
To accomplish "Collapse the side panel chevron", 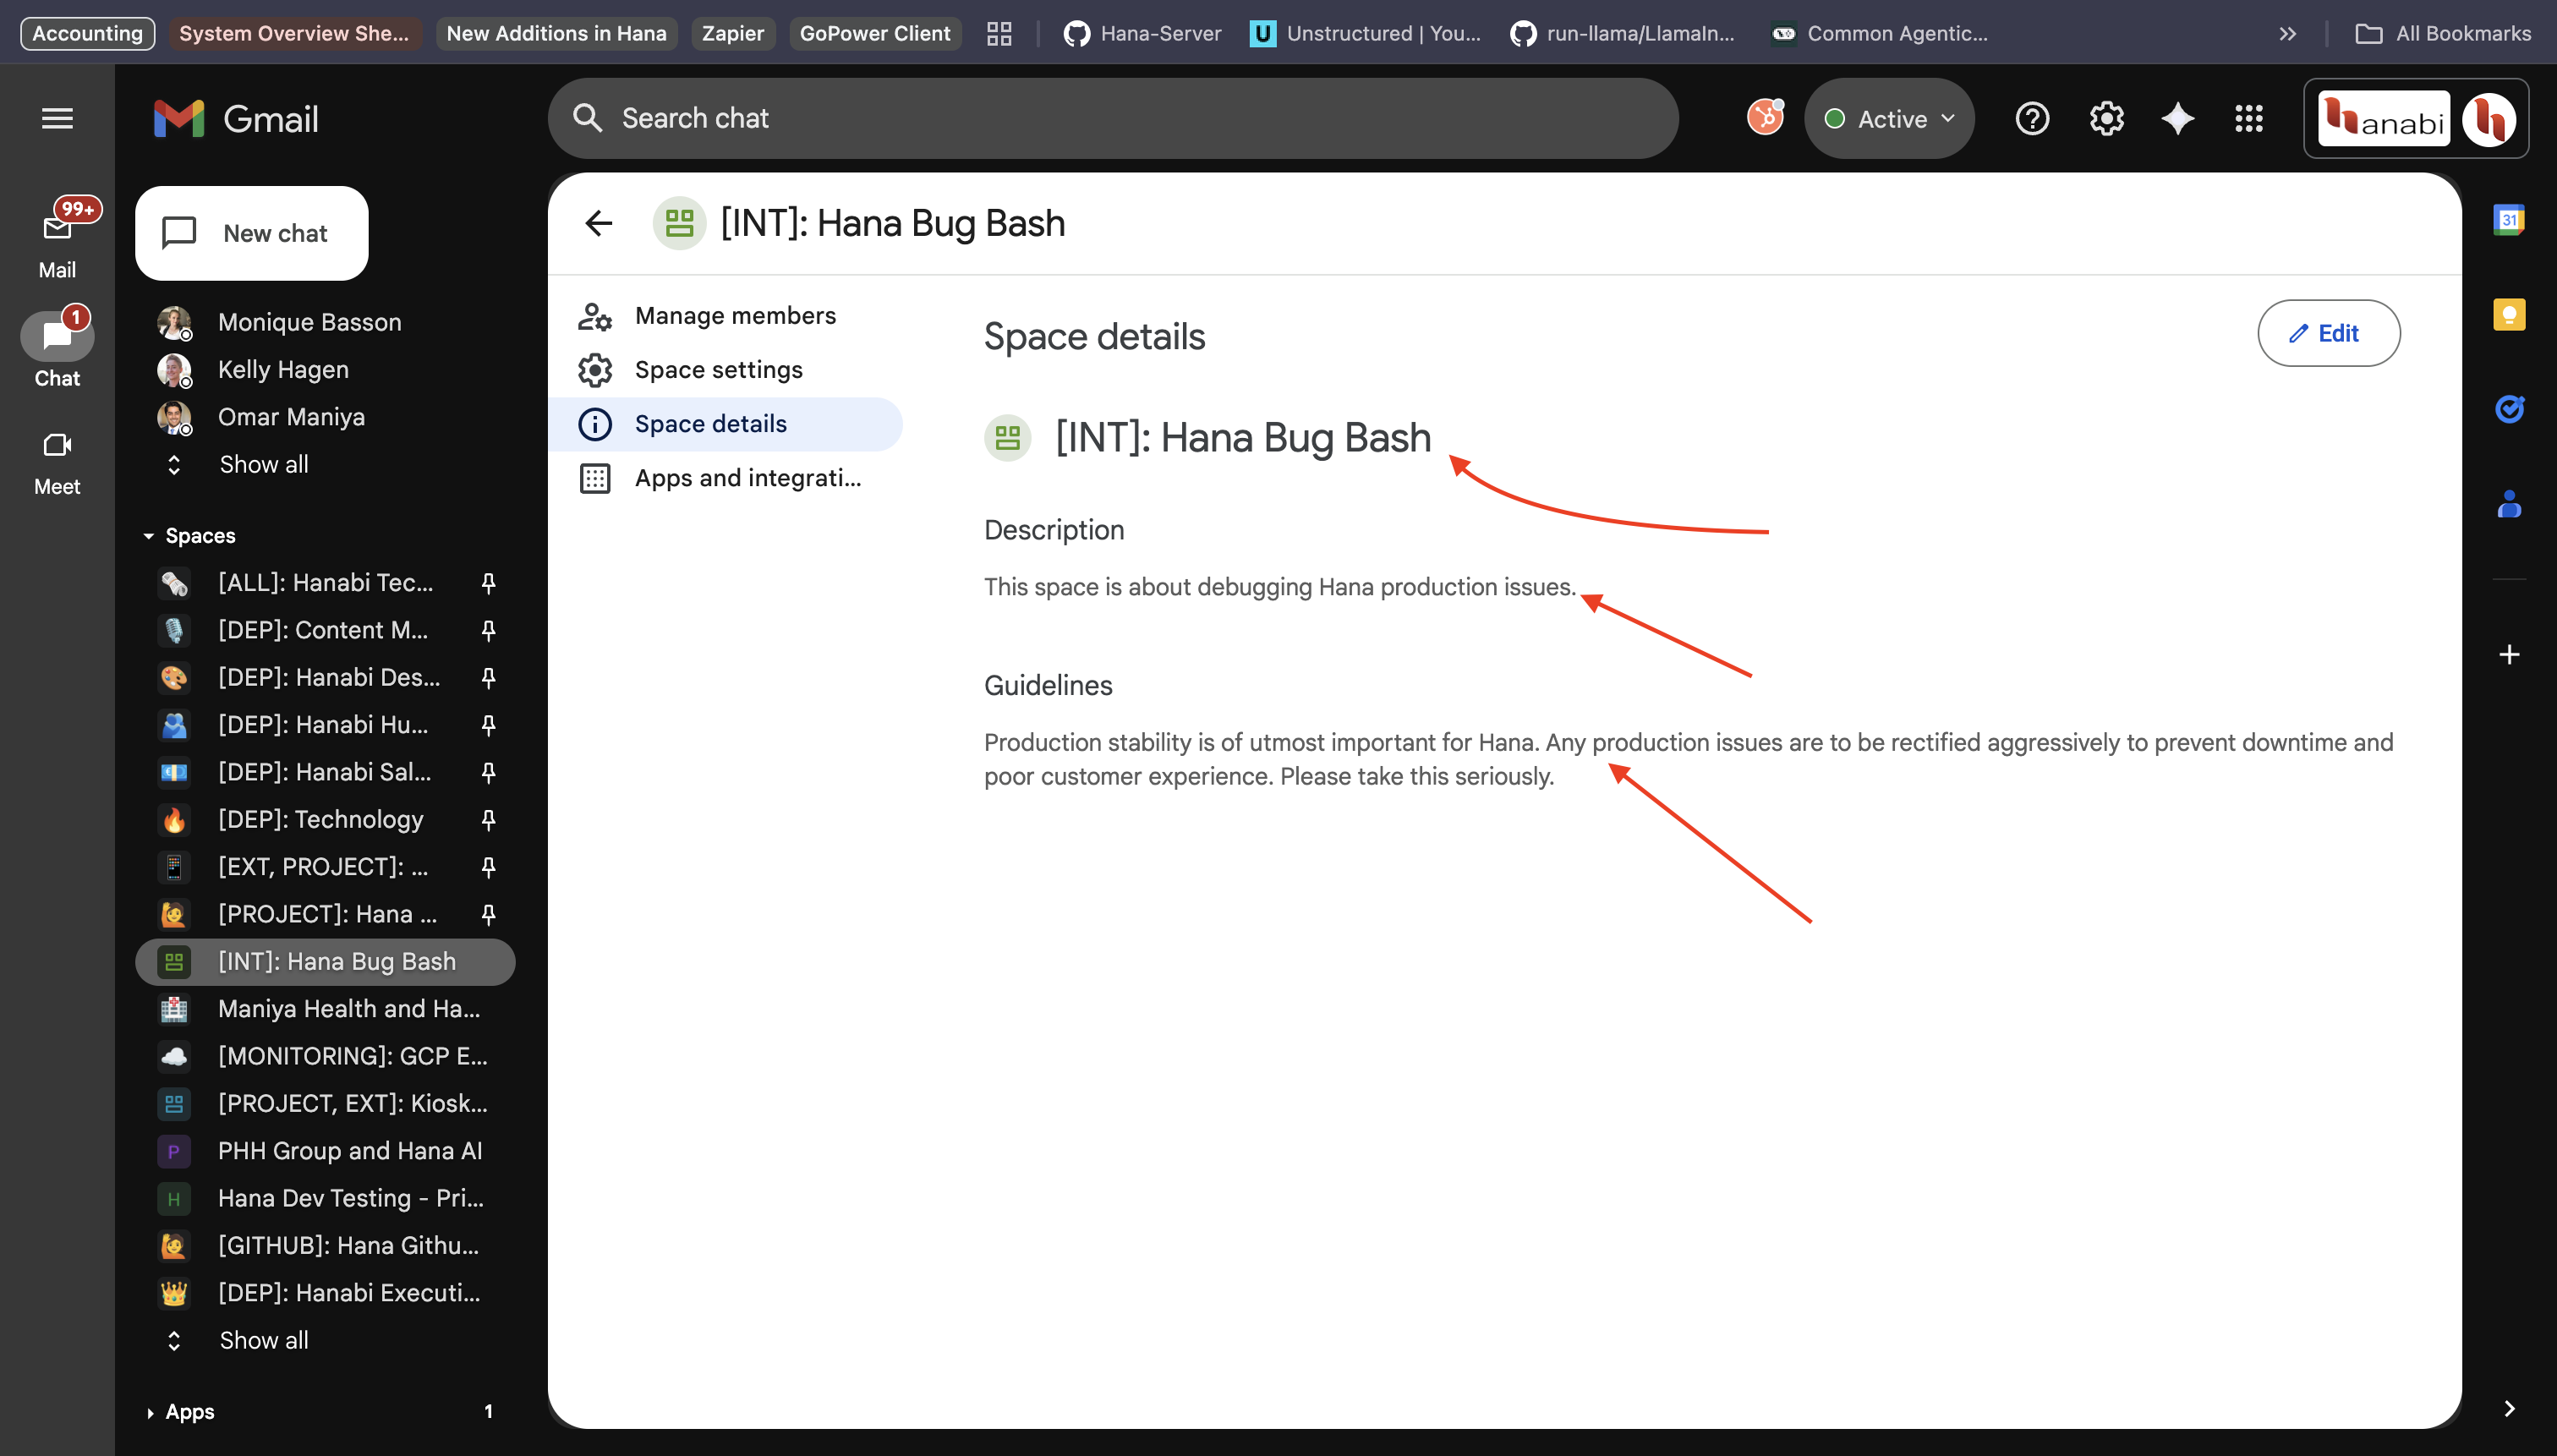I will click(2508, 1408).
